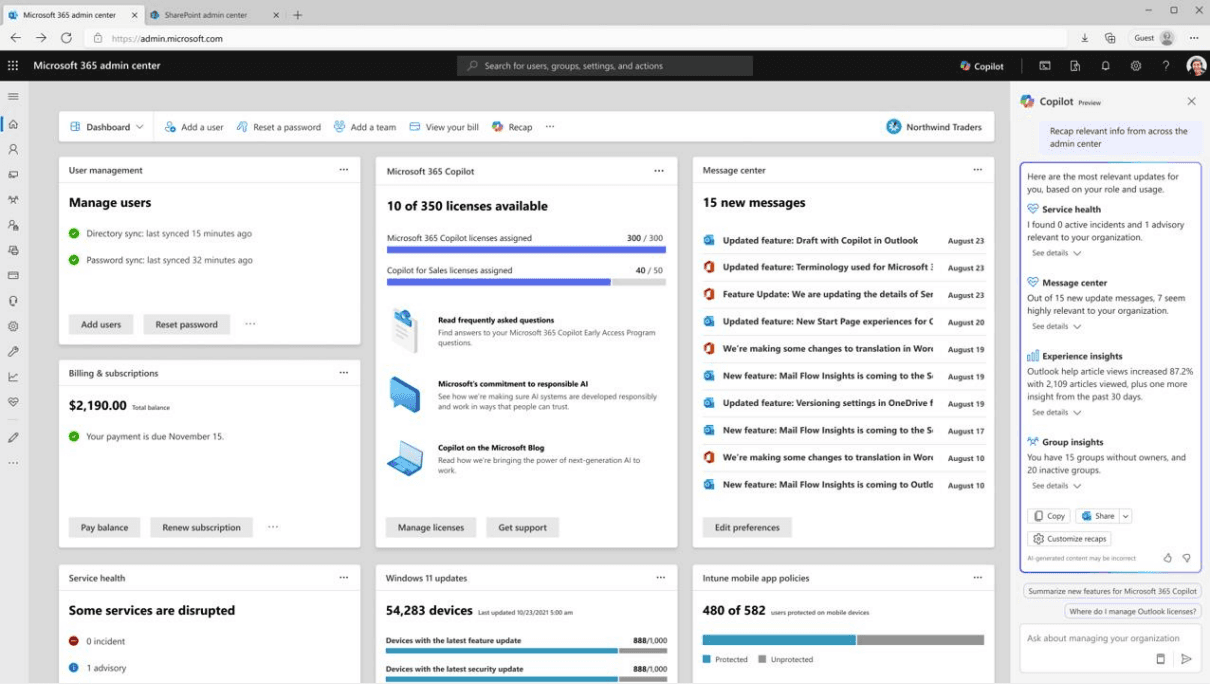Open Intune mobile app policies options
Image resolution: width=1210 pixels, height=684 pixels.
pyautogui.click(x=977, y=577)
